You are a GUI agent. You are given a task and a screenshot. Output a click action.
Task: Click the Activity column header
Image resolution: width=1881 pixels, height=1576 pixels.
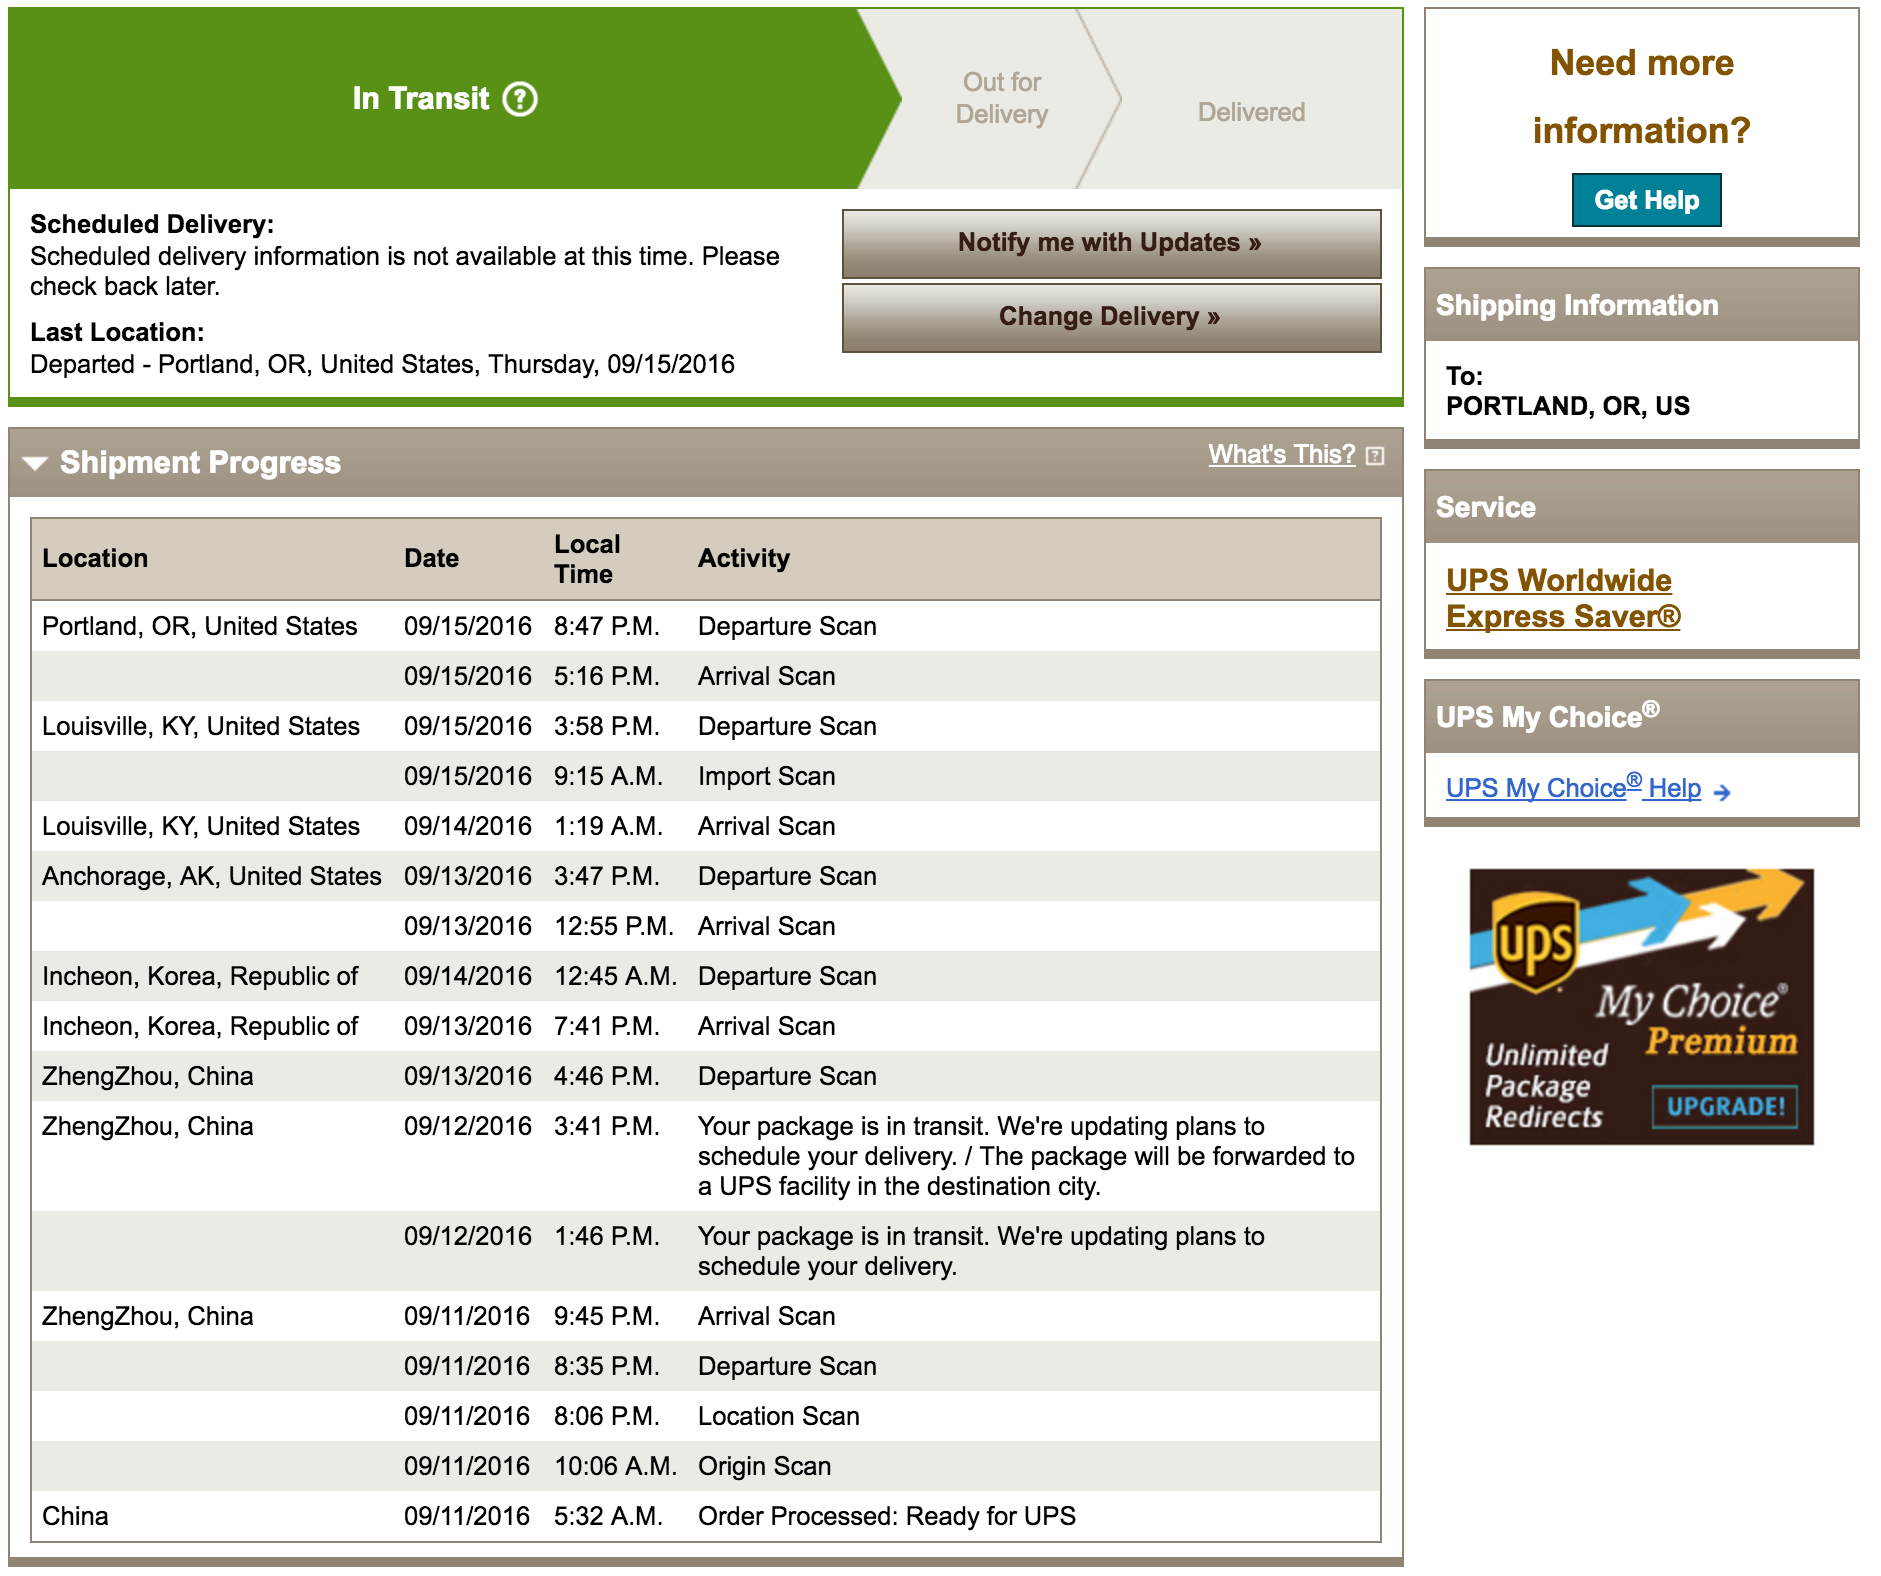(743, 558)
